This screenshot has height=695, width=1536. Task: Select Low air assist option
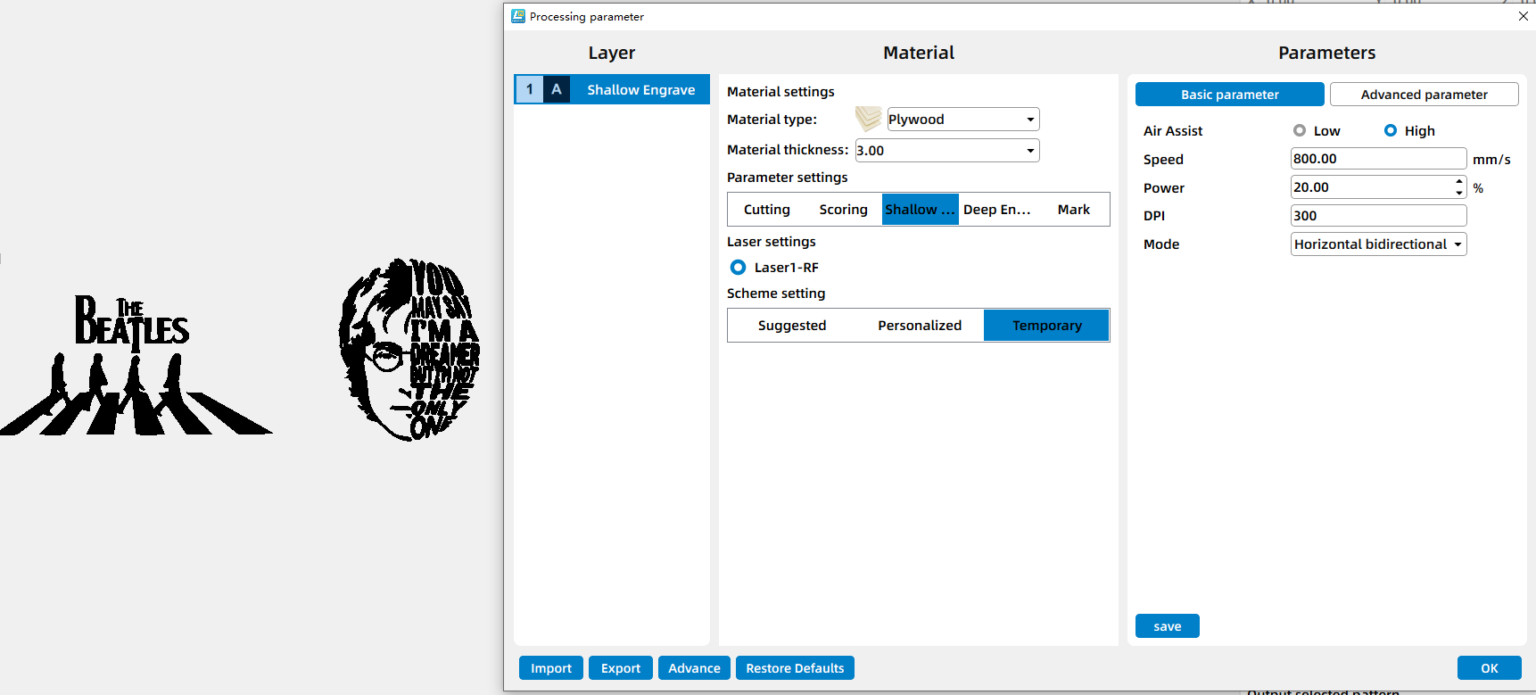[x=1299, y=131]
